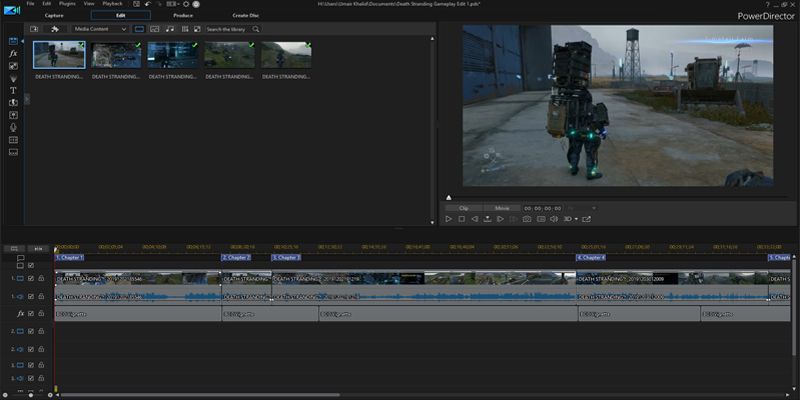Screen dimensions: 800x400
Task: Click the search magnifier icon in library
Action: (x=256, y=29)
